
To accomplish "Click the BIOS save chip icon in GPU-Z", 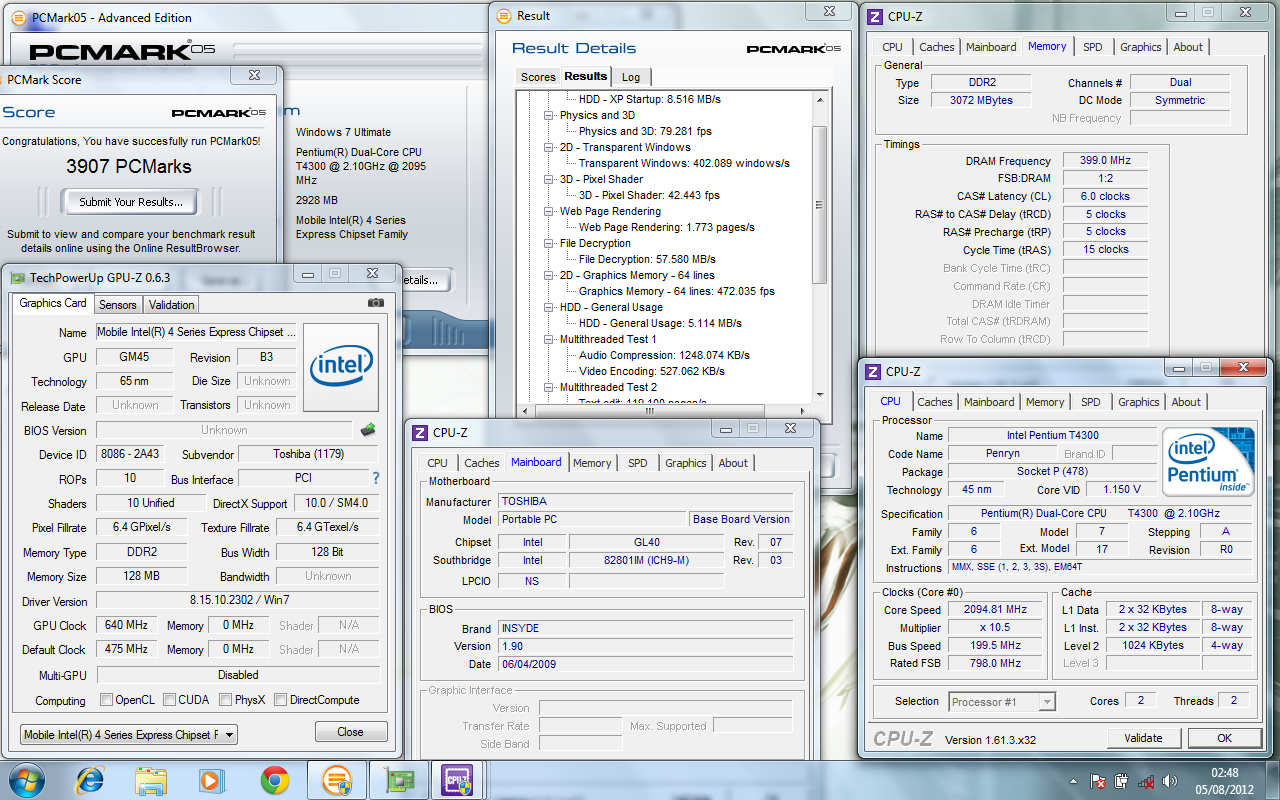I will tap(368, 430).
